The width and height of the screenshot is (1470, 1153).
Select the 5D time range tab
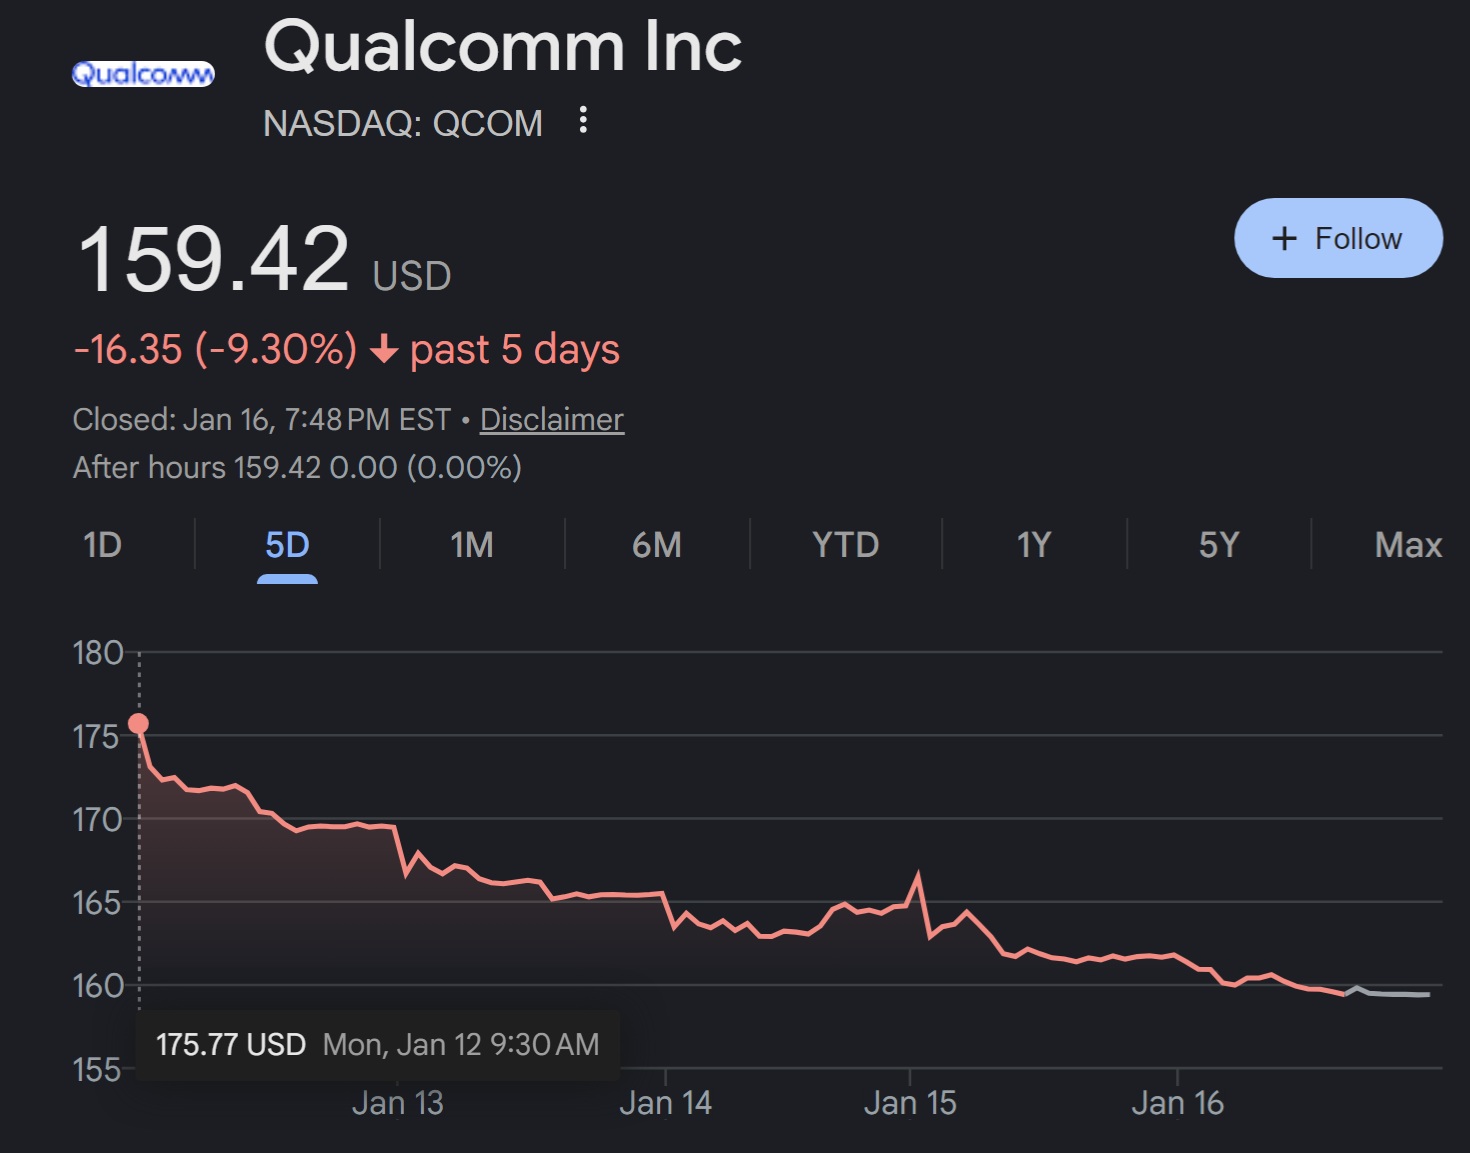(287, 545)
